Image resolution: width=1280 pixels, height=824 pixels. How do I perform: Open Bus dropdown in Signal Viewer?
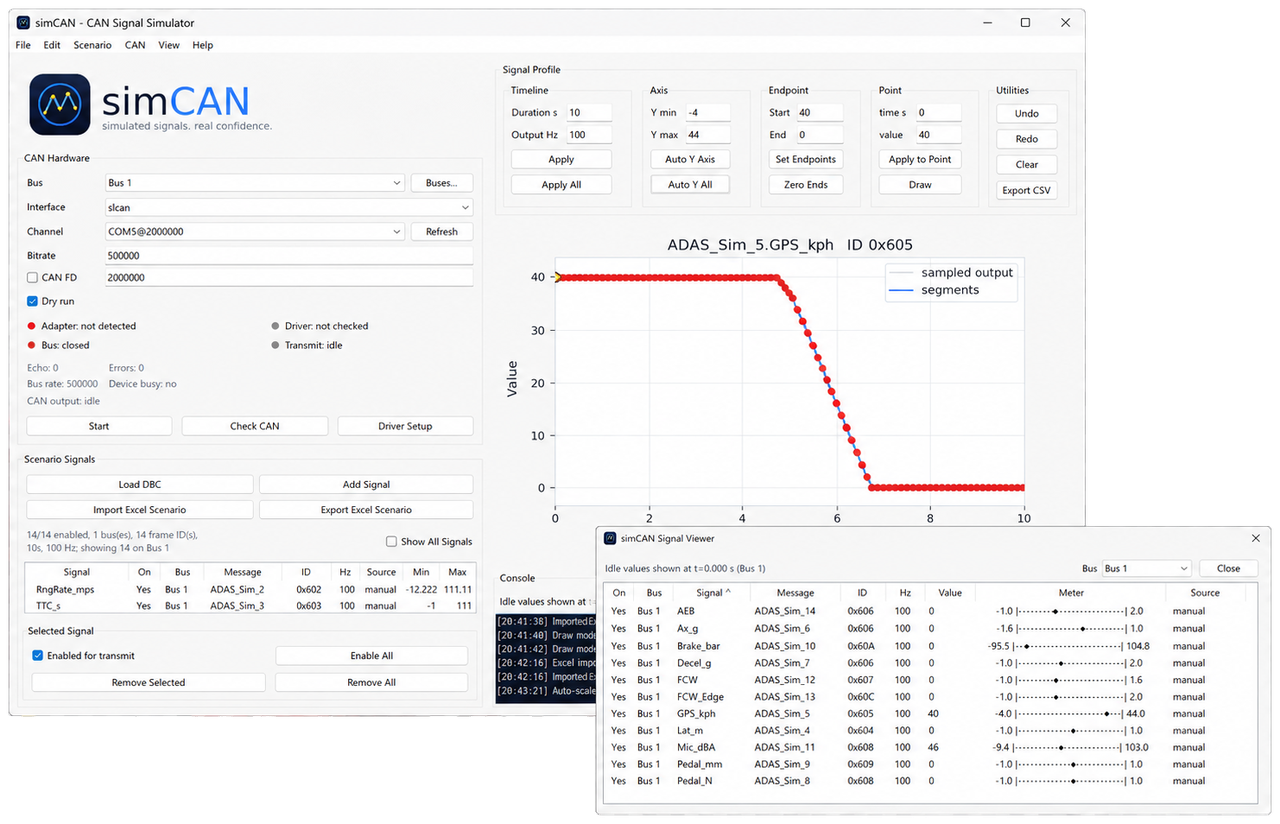[x=1146, y=568]
